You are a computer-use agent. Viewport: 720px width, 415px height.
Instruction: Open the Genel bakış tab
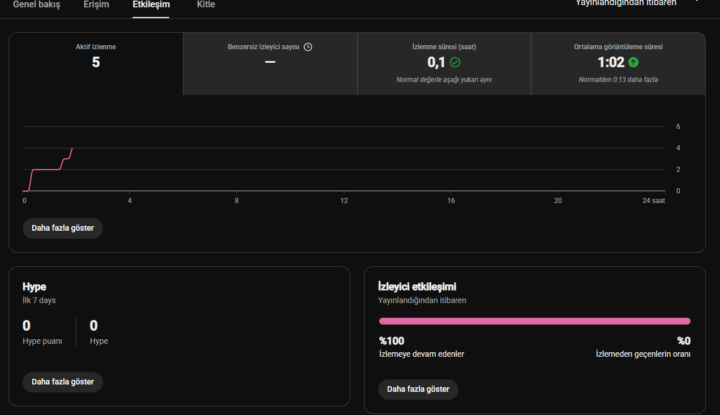click(x=36, y=5)
